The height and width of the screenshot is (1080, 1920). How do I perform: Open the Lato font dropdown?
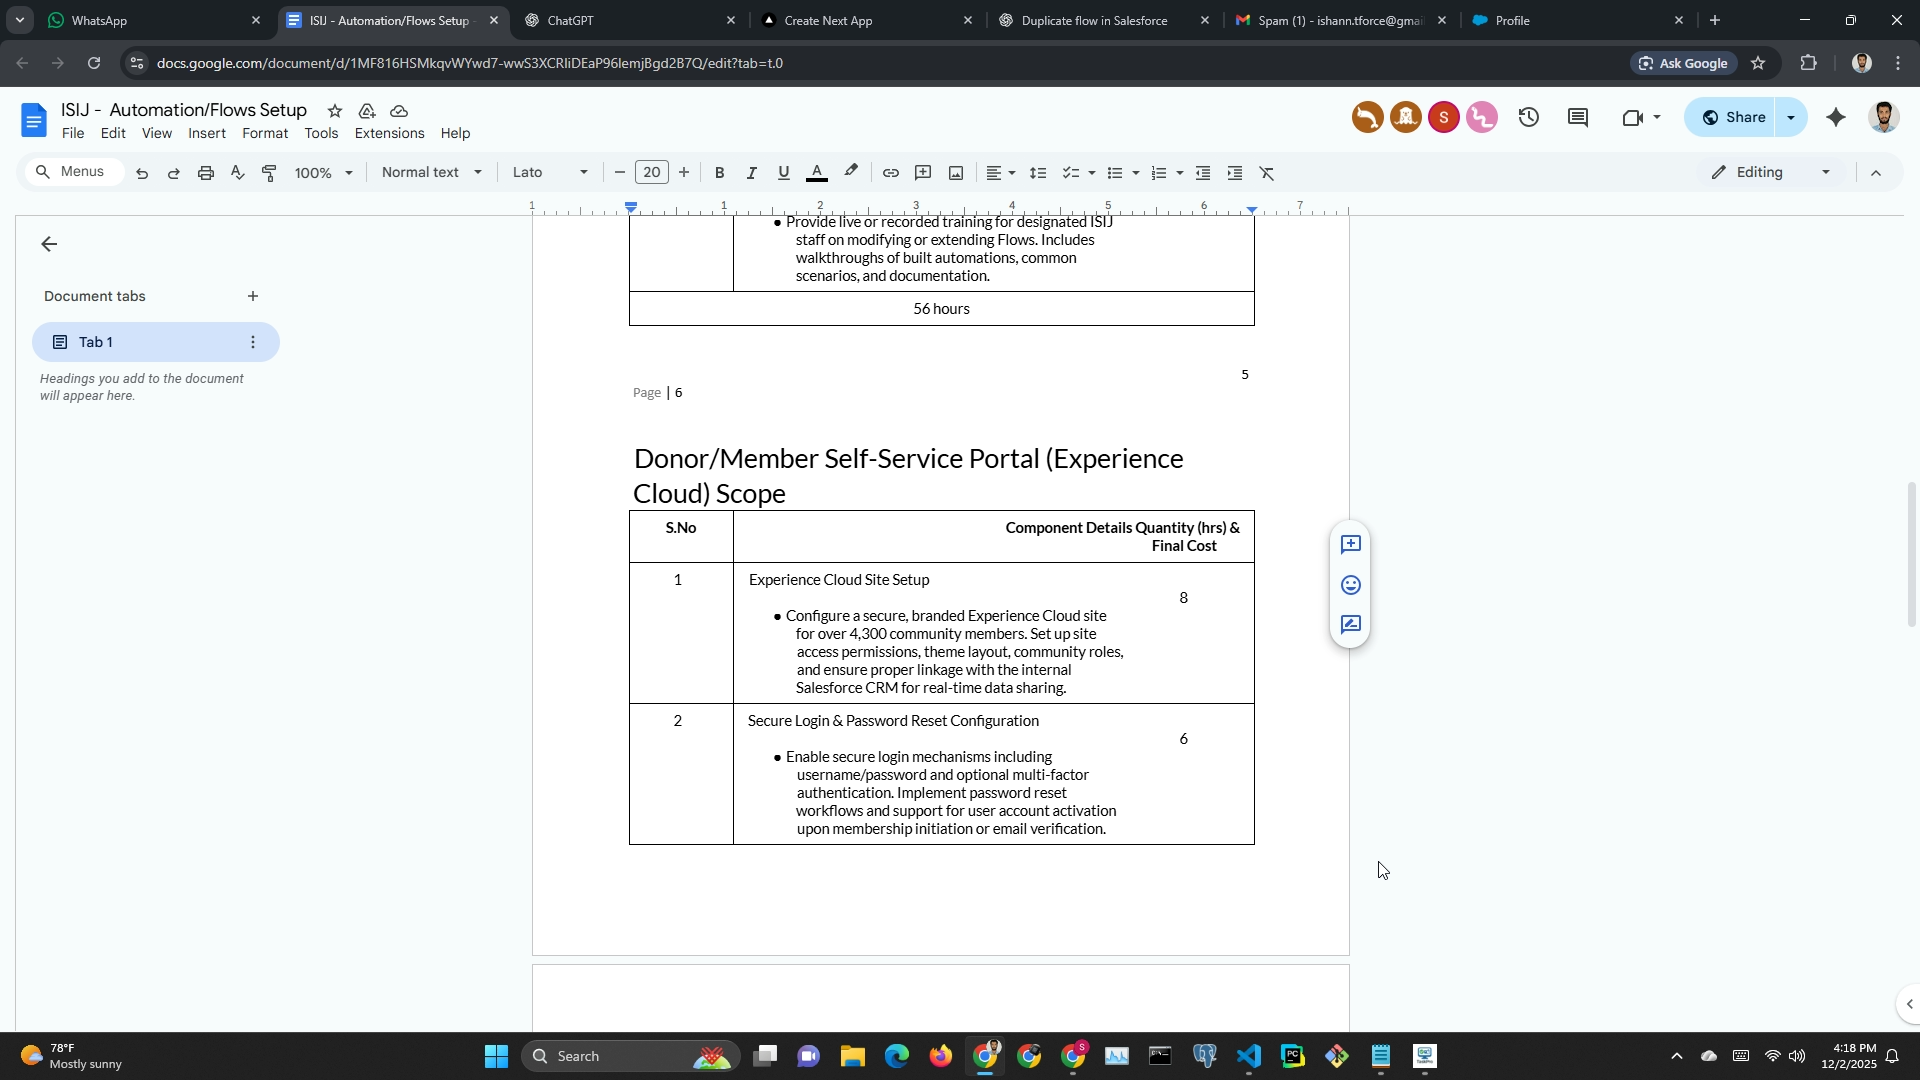pos(550,173)
